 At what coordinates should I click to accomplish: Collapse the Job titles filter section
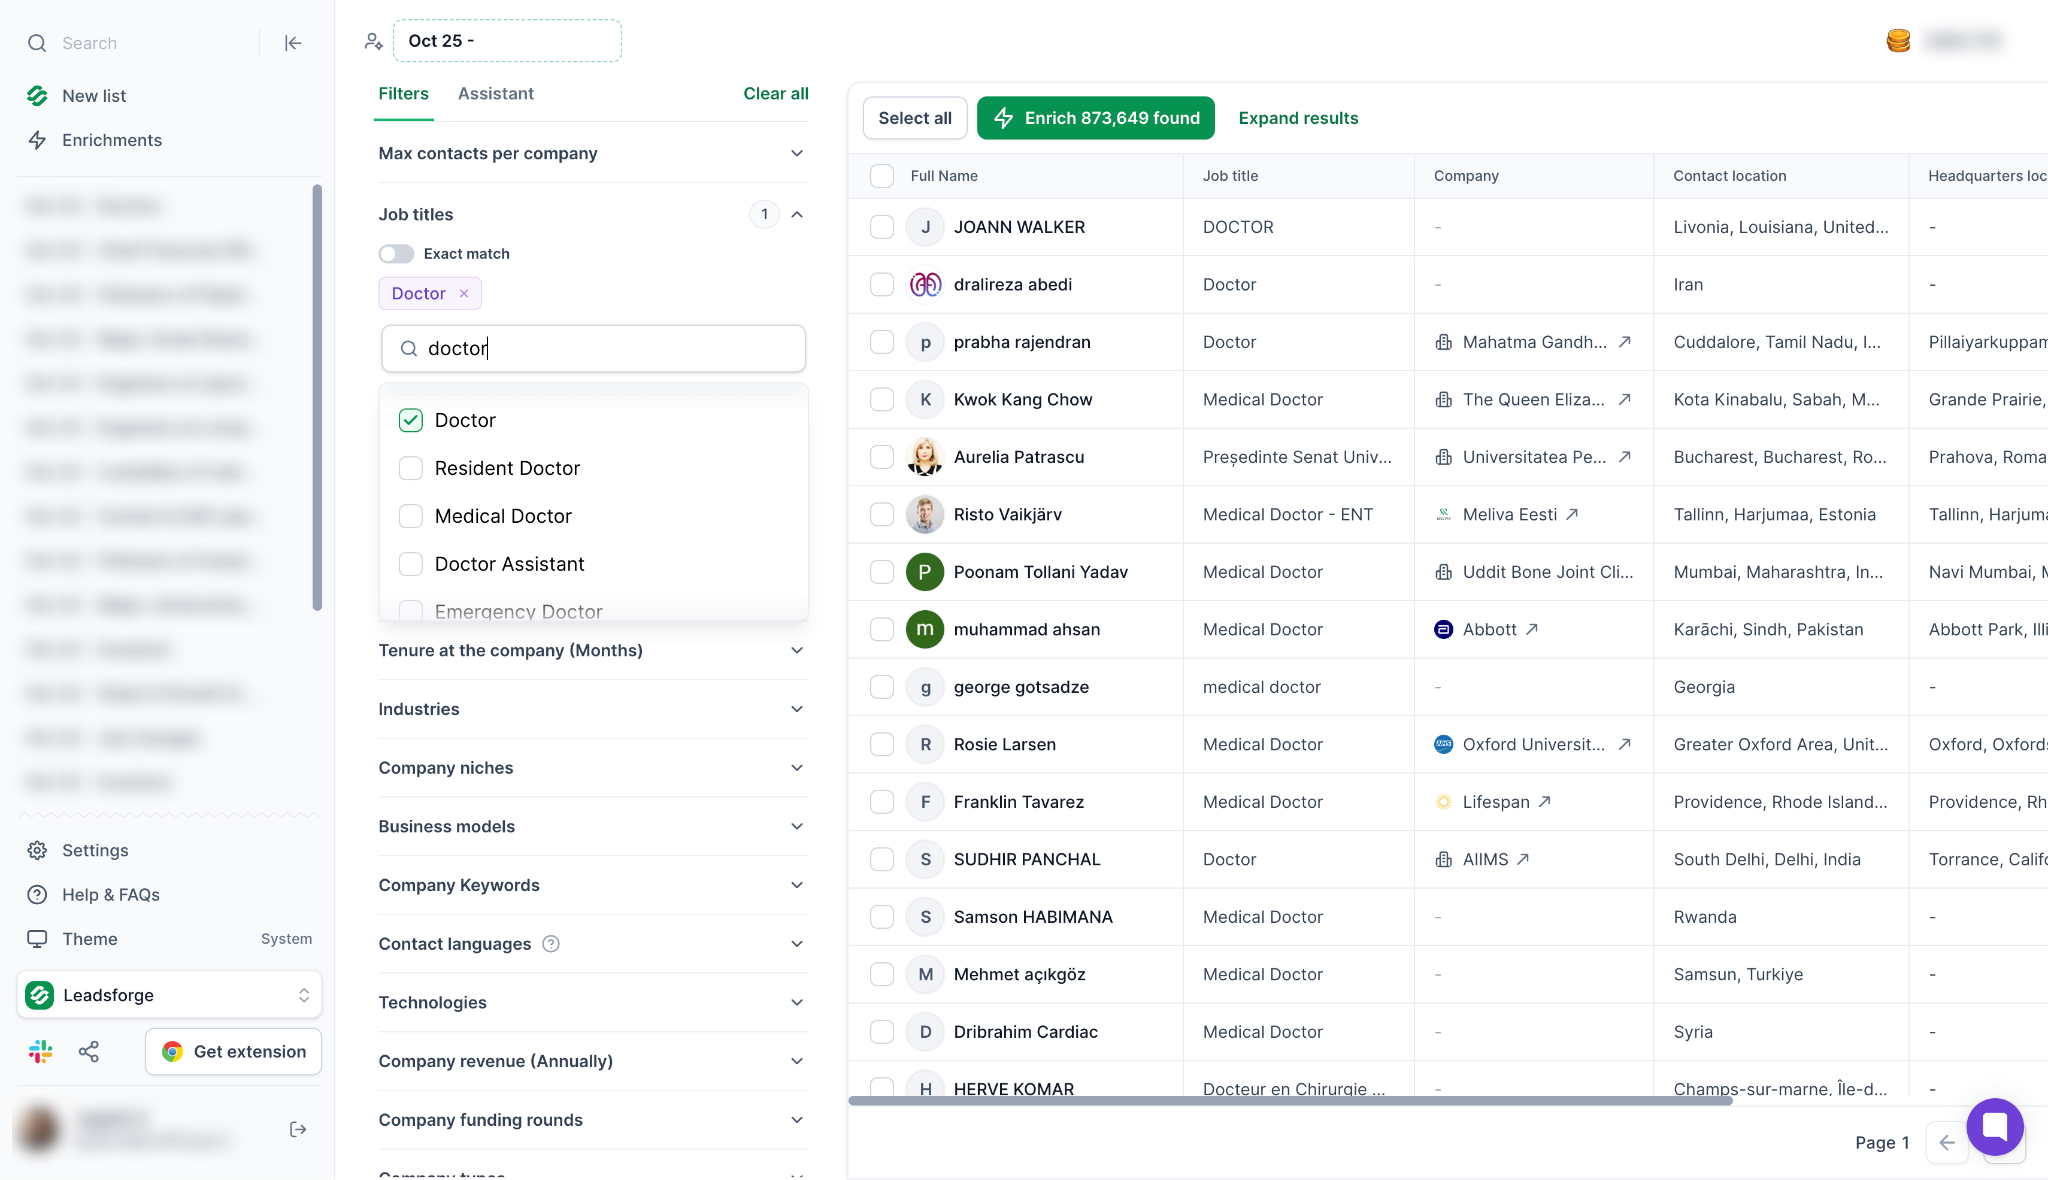pyautogui.click(x=797, y=214)
